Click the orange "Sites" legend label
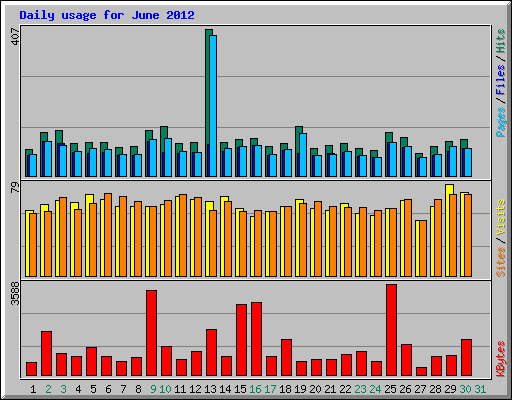 pyautogui.click(x=500, y=262)
